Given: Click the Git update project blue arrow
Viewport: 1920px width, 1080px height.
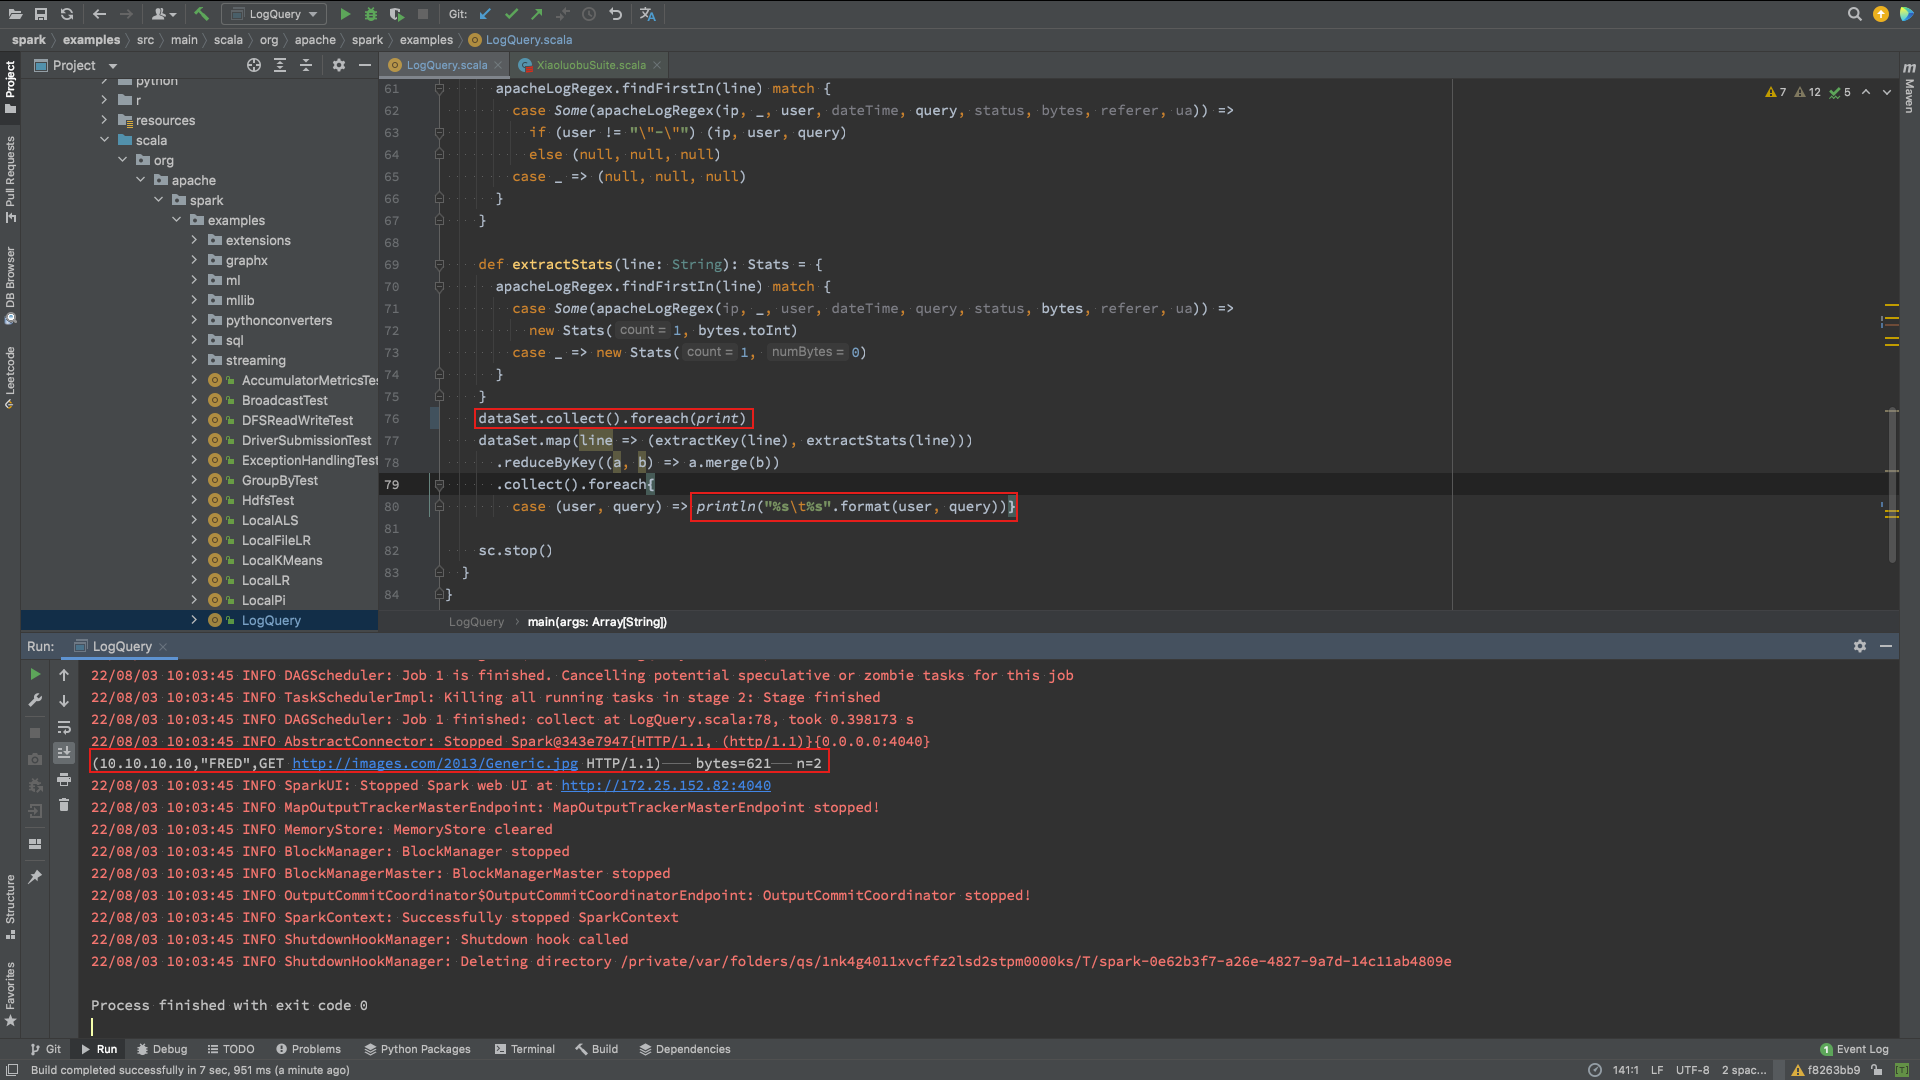Looking at the screenshot, I should pos(485,14).
